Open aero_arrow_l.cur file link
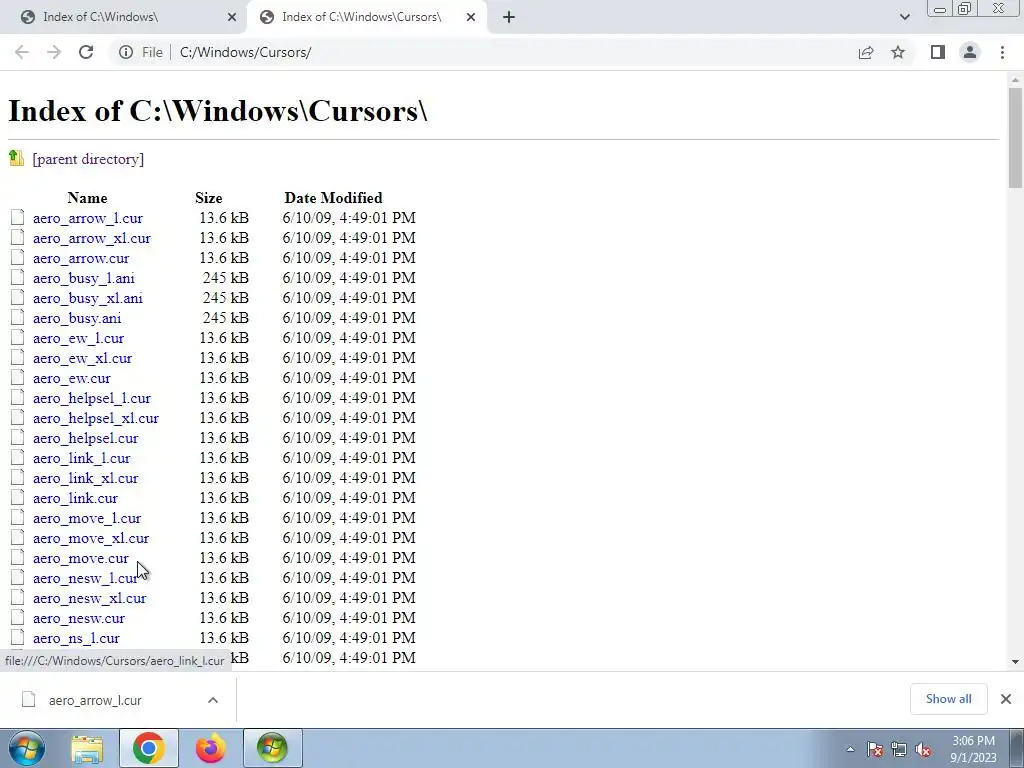 click(x=88, y=218)
